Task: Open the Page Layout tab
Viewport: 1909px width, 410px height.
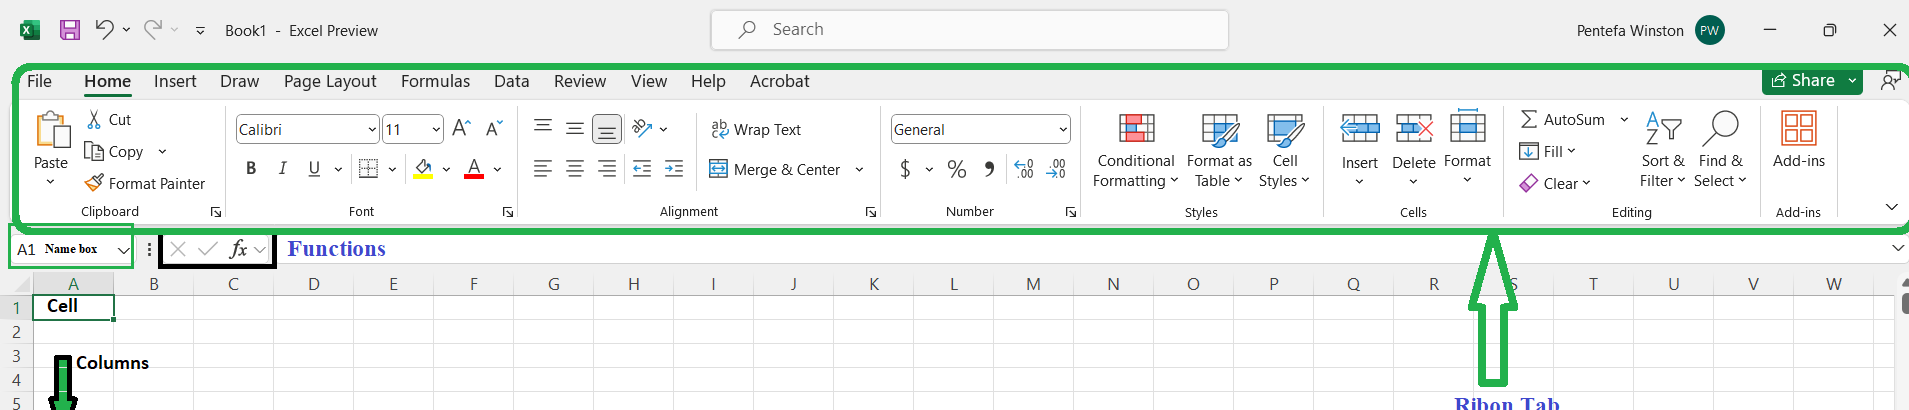Action: (330, 81)
